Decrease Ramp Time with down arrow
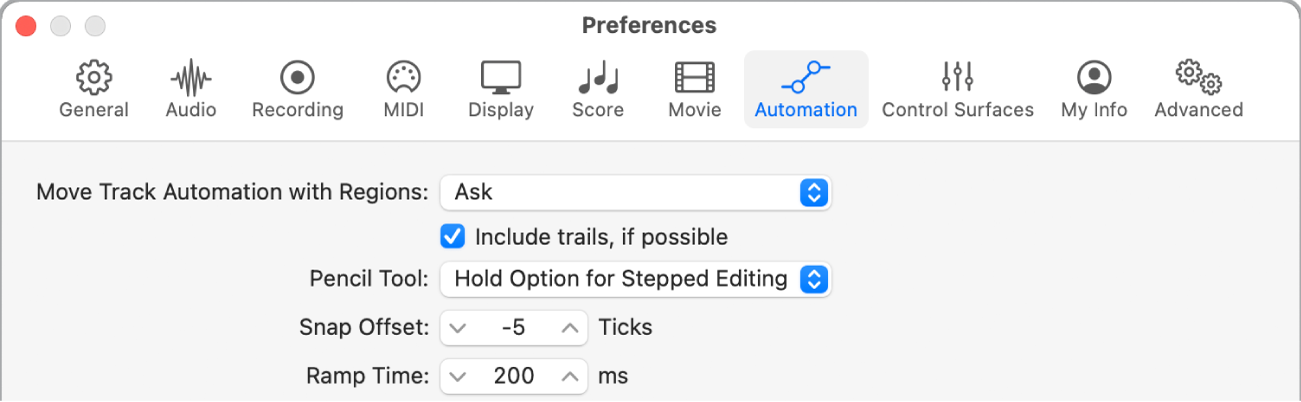The height and width of the screenshot is (402, 1301). click(x=458, y=377)
